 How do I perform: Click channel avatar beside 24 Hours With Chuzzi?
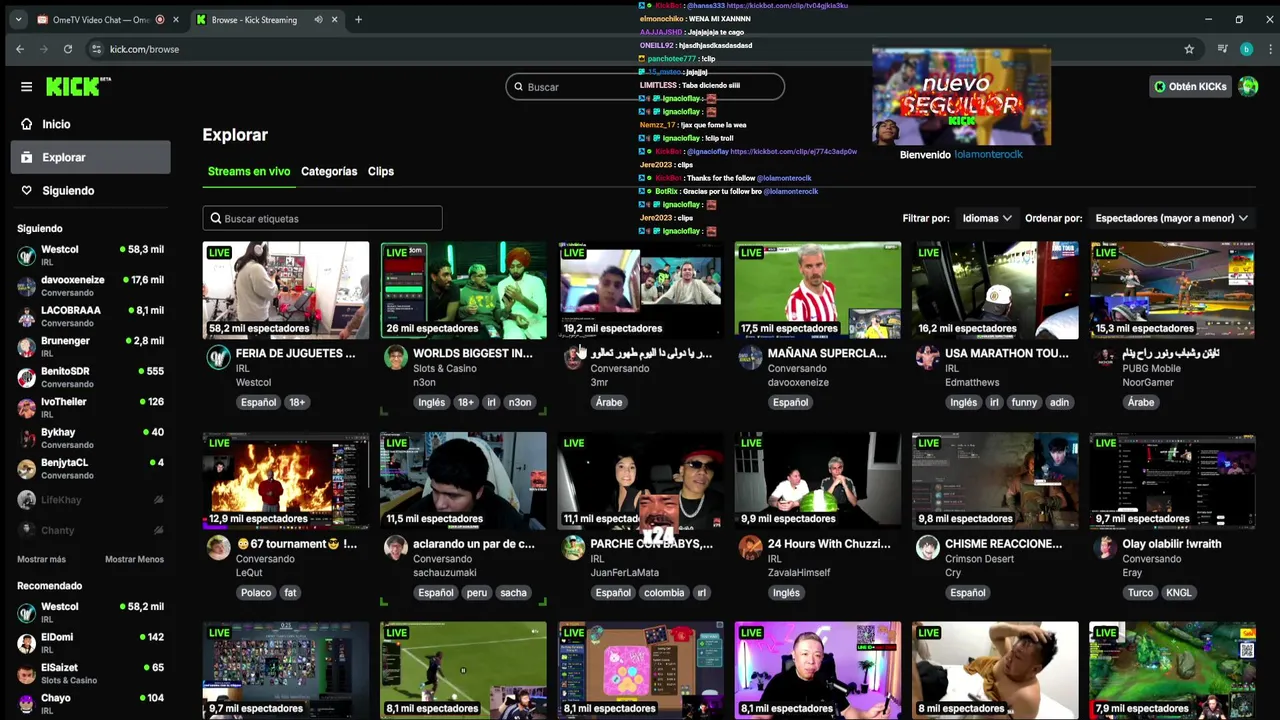coord(750,547)
